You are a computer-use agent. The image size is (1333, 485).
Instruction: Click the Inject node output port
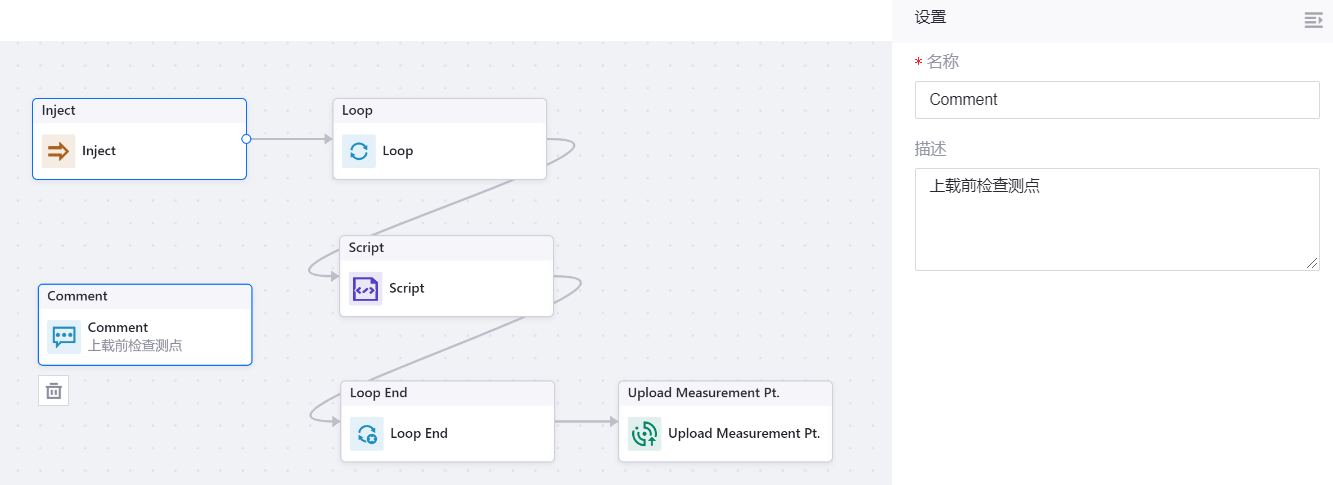click(246, 139)
